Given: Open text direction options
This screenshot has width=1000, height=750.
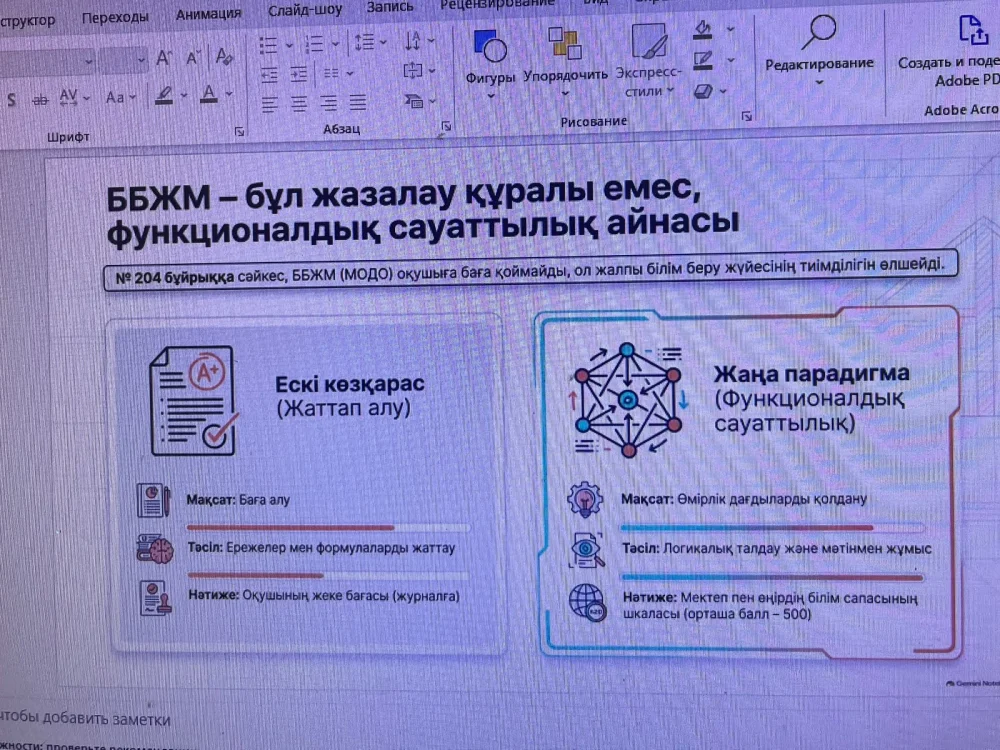Looking at the screenshot, I should pyautogui.click(x=419, y=41).
